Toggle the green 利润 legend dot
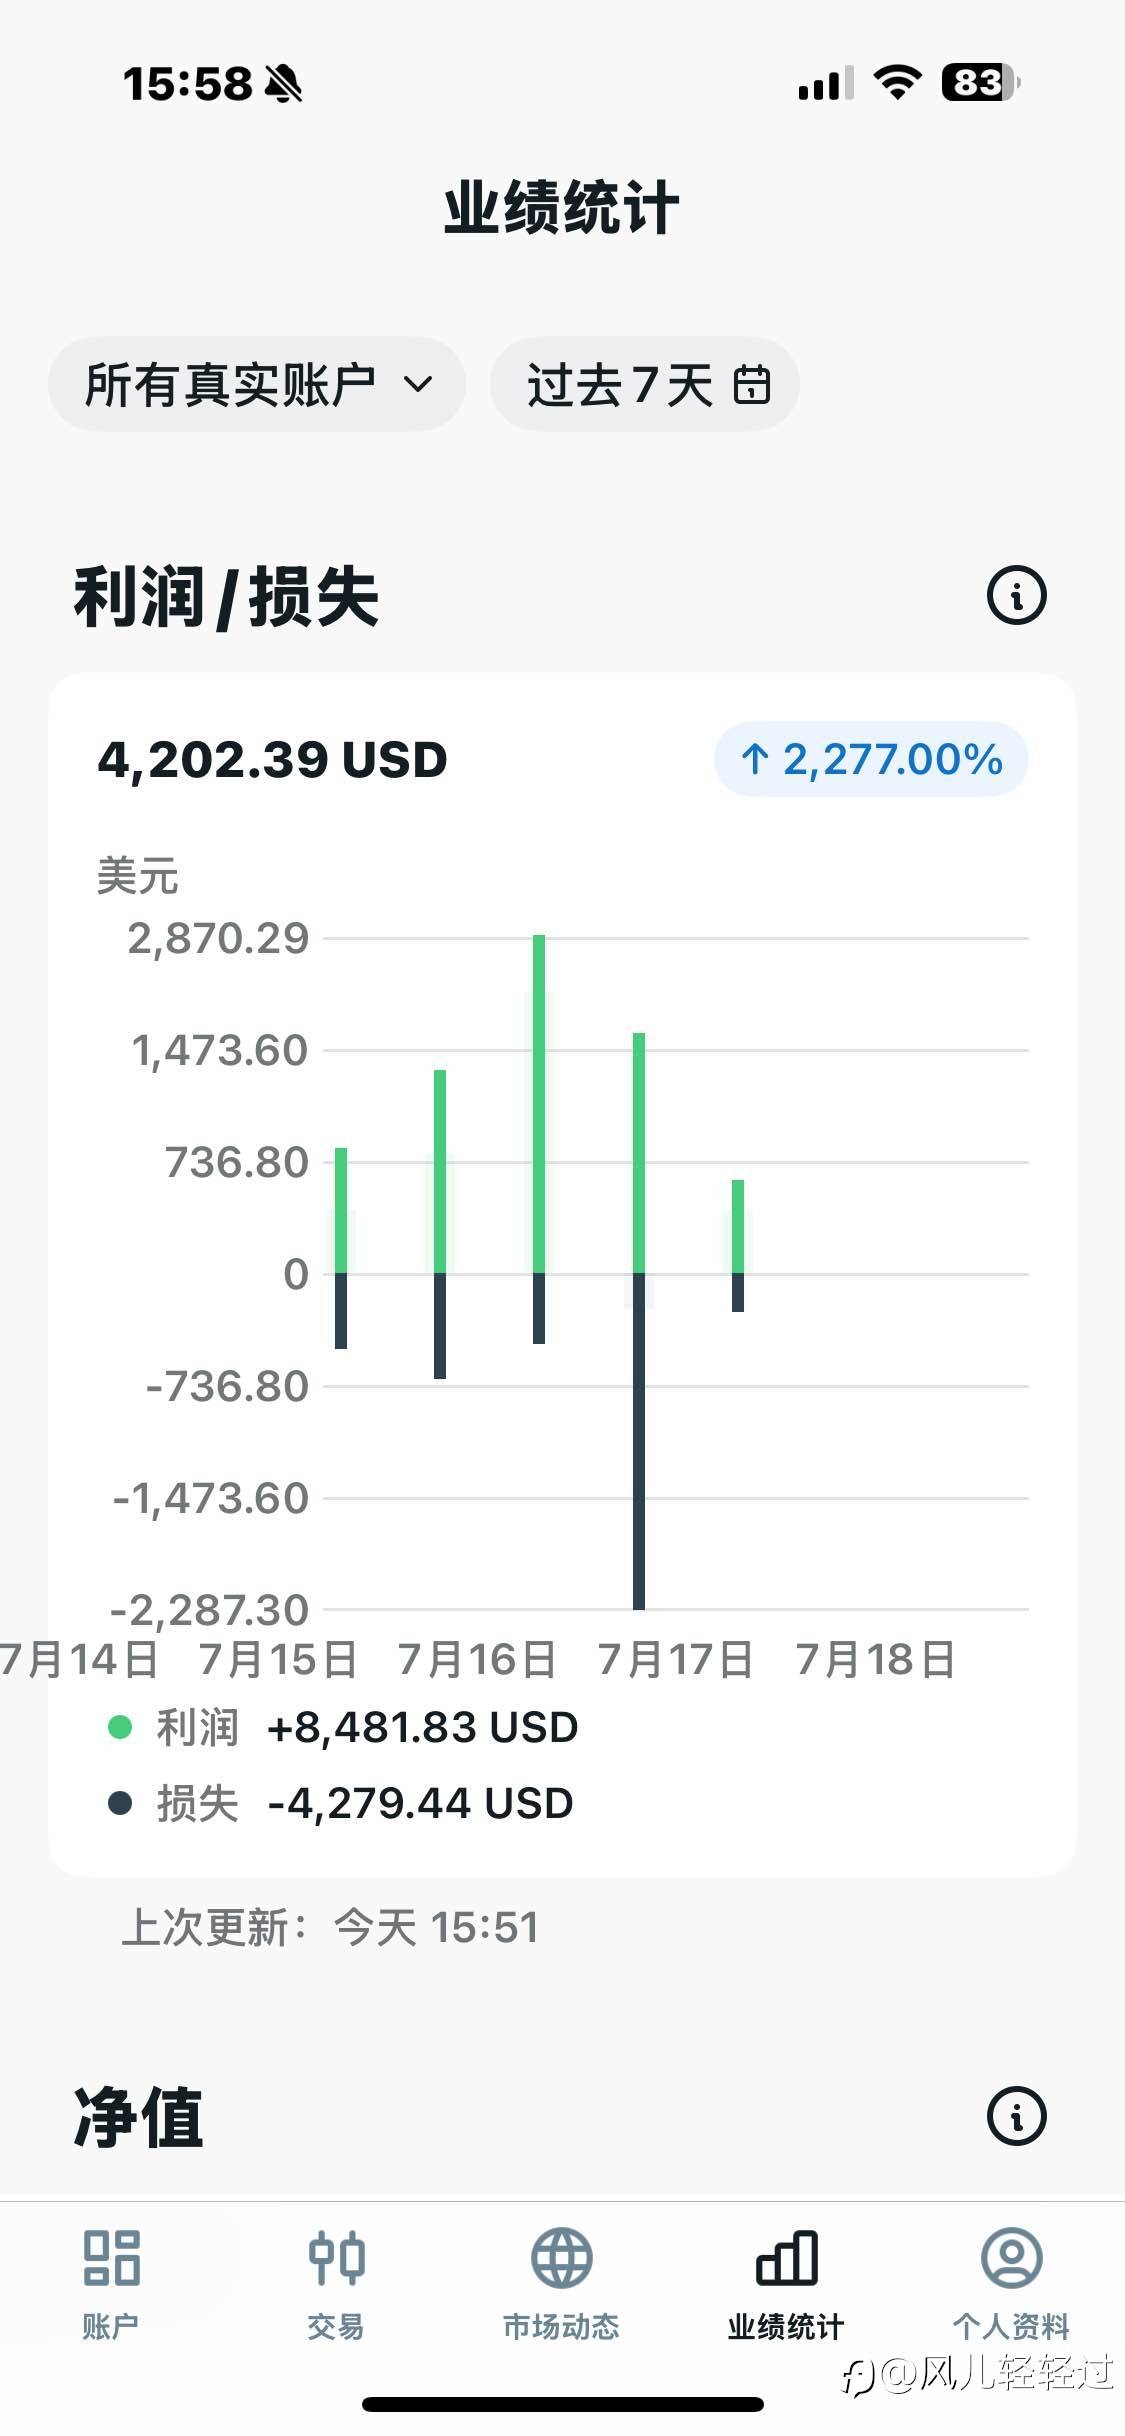The width and height of the screenshot is (1125, 2436). click(120, 1727)
